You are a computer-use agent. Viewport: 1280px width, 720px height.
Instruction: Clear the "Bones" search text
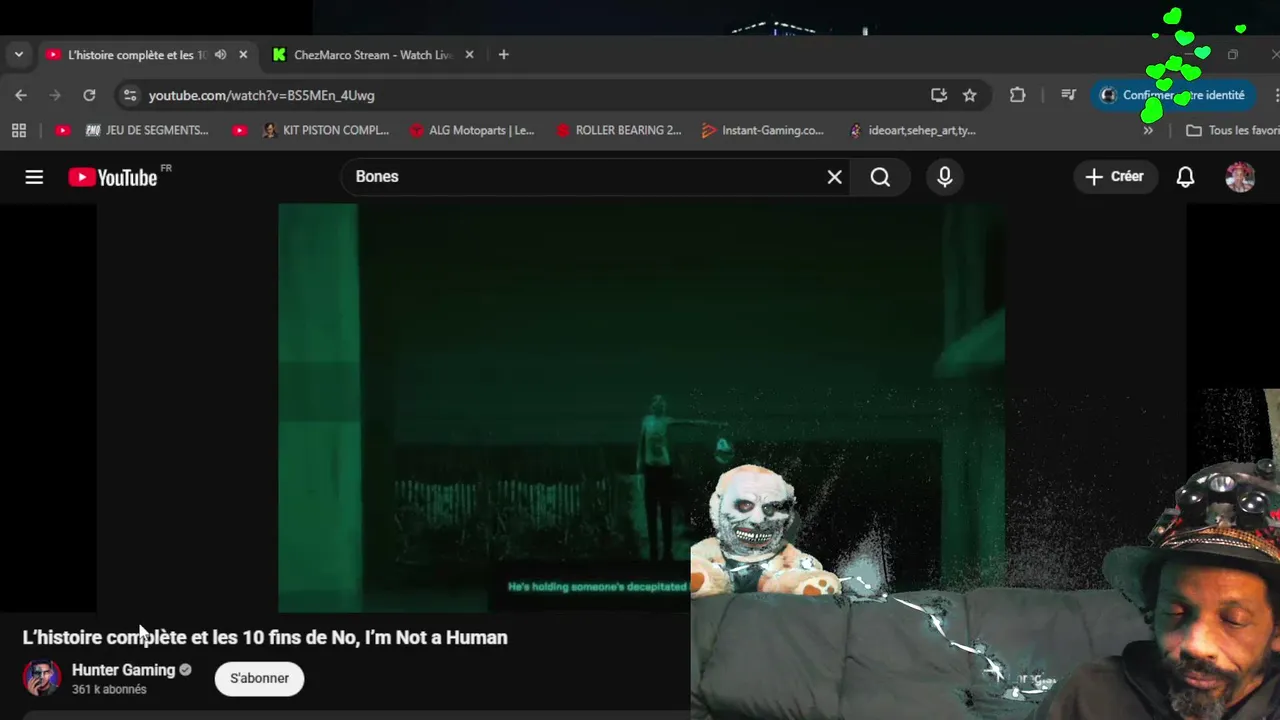(x=835, y=177)
